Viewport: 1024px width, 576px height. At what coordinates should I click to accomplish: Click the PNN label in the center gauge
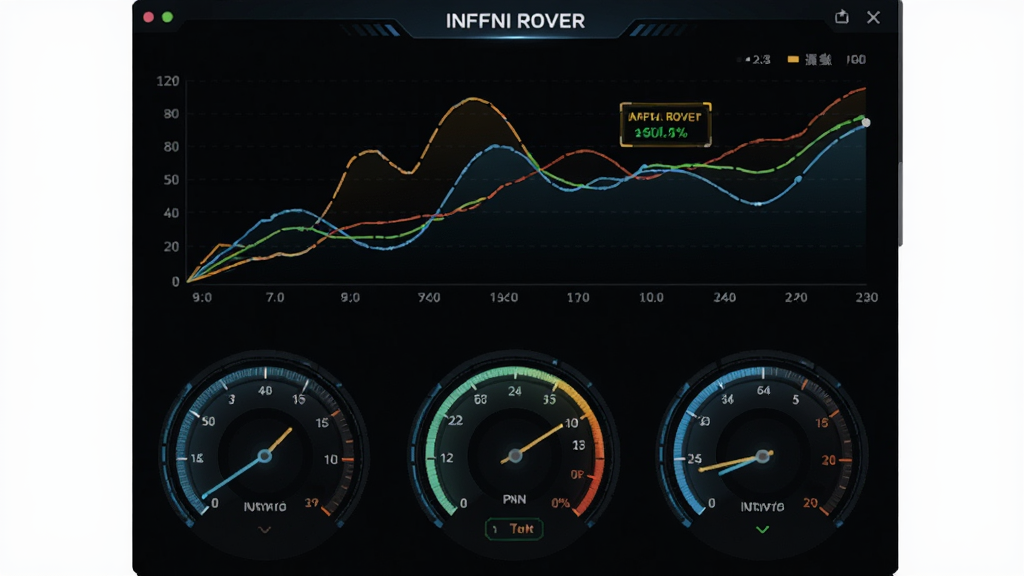pos(515,500)
